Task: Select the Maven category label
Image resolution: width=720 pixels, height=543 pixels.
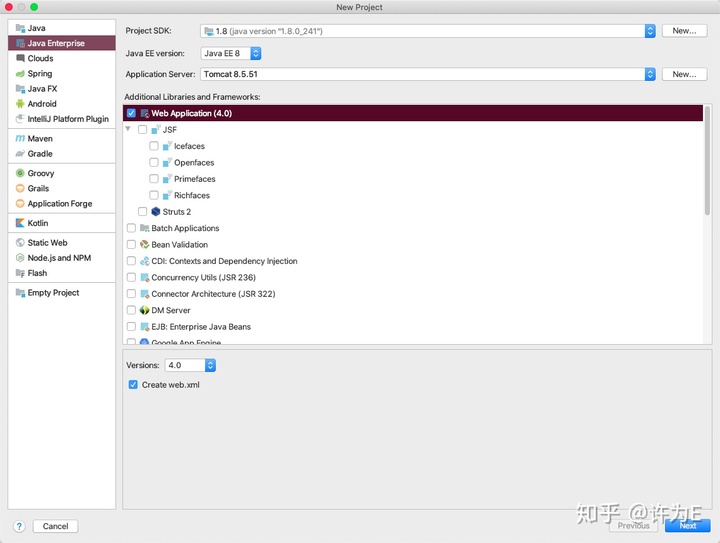Action: coord(40,139)
